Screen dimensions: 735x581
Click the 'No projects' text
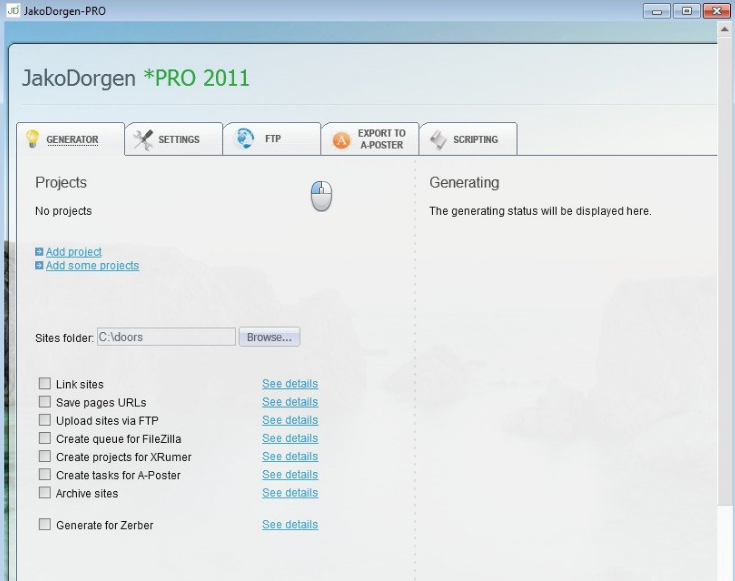click(63, 211)
